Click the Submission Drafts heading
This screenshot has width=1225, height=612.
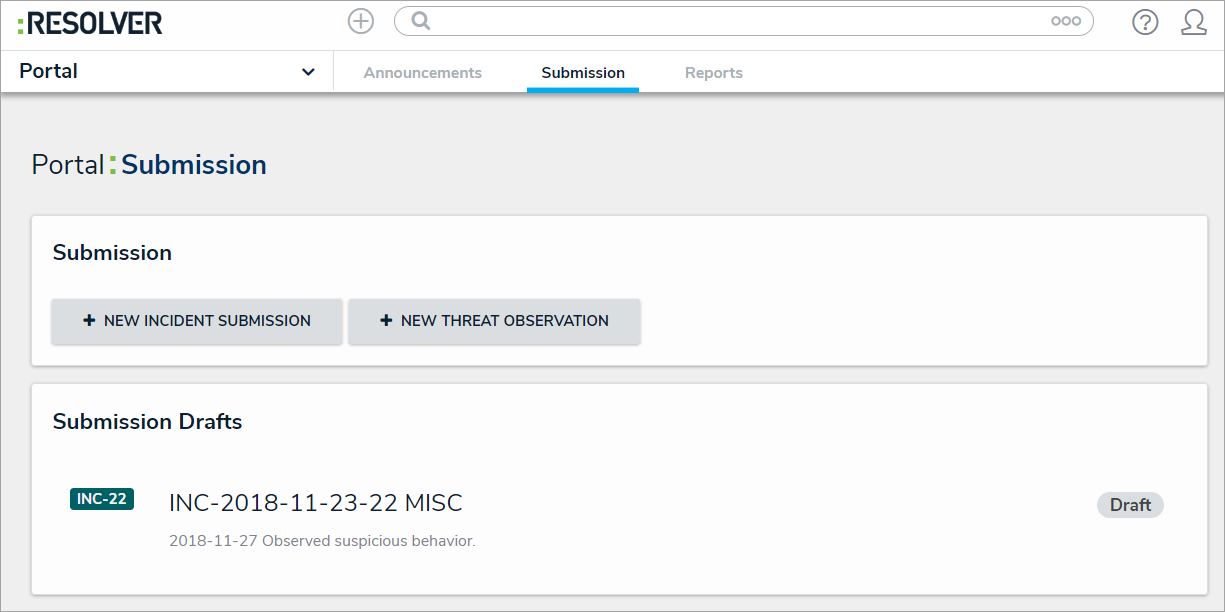[147, 422]
